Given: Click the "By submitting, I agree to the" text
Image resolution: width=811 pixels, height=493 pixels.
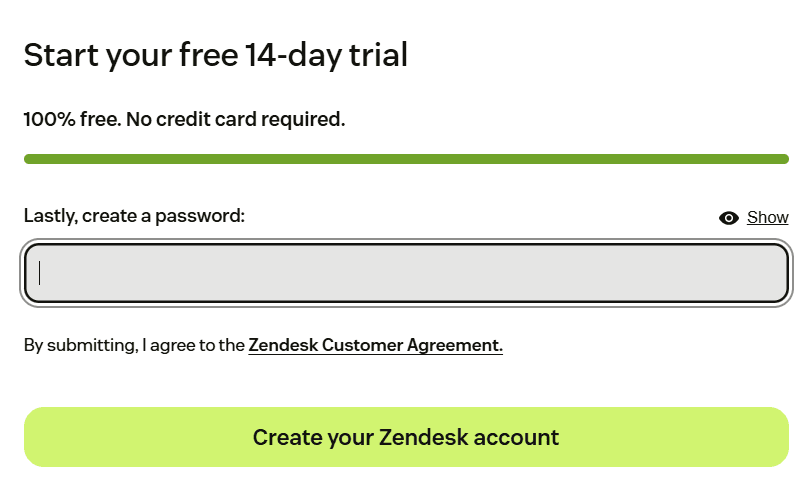Looking at the screenshot, I should pos(134,345).
